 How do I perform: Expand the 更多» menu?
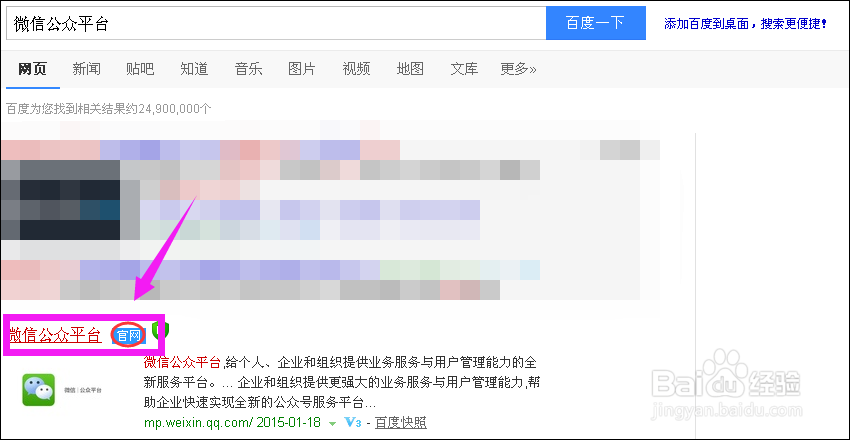click(x=518, y=69)
